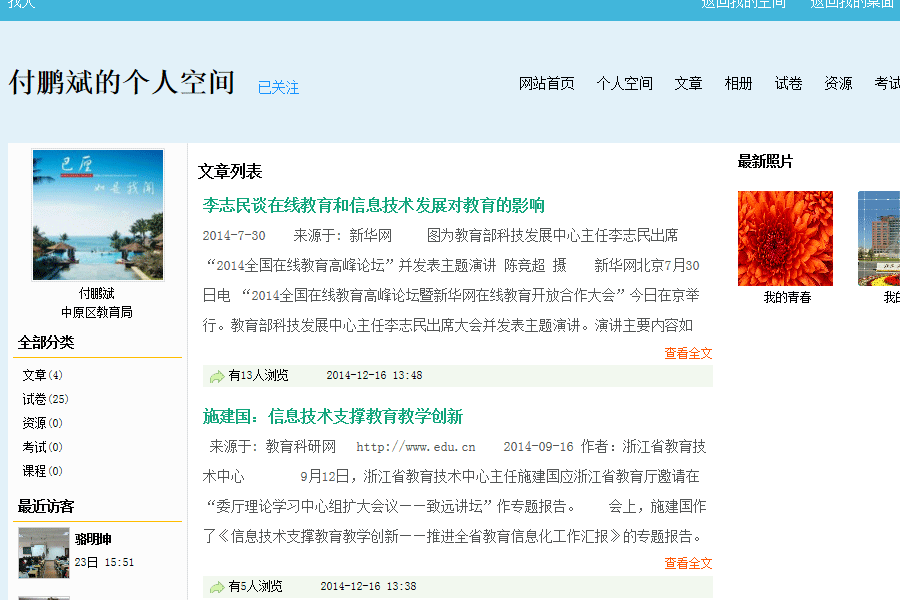Click 查看全文 for the 李志民 article
This screenshot has width=900, height=600.
688,354
